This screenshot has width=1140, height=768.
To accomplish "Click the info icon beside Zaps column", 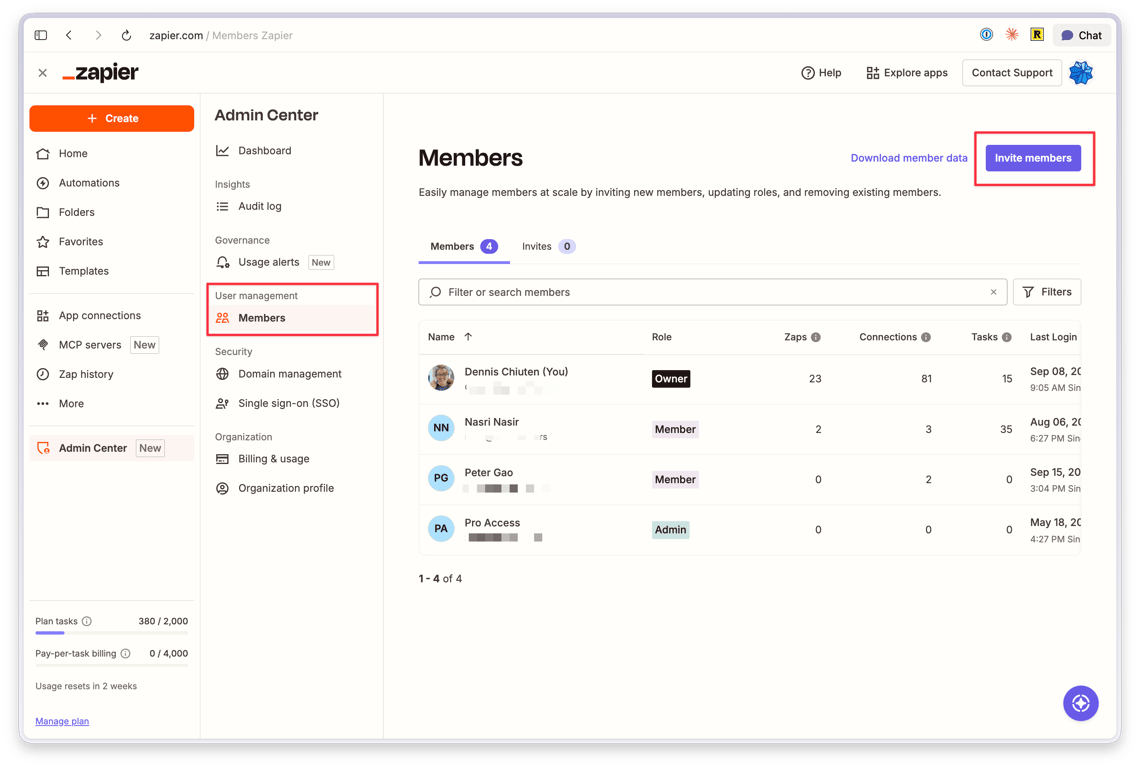I will [x=816, y=337].
